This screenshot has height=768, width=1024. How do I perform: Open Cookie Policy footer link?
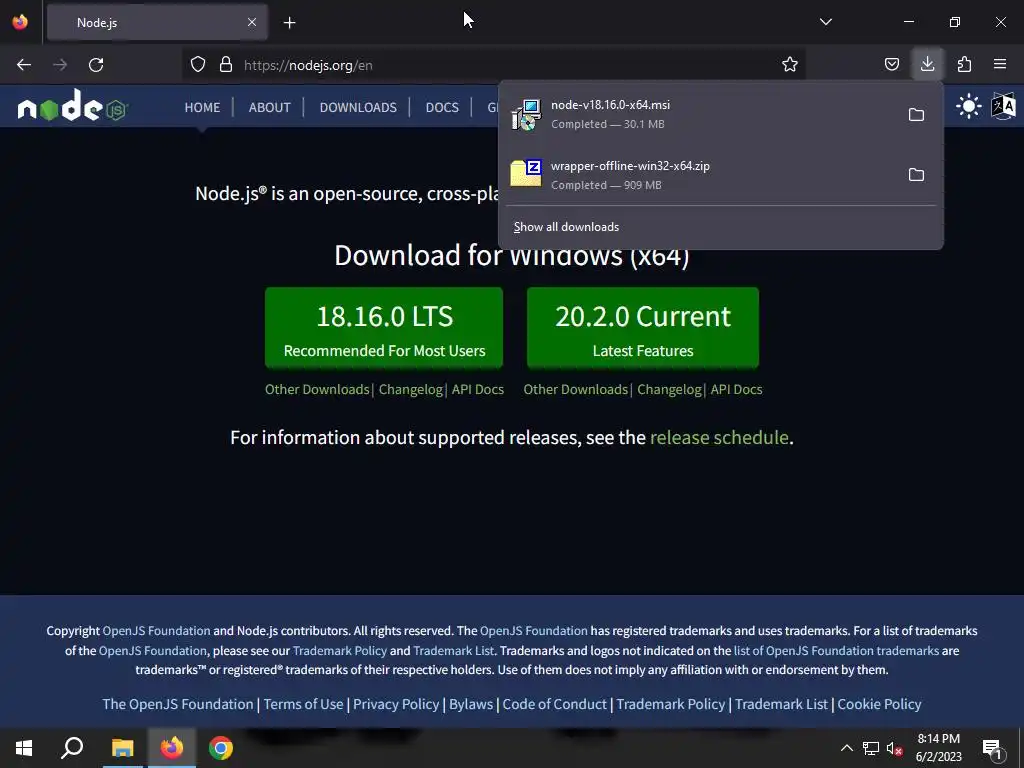(x=879, y=704)
